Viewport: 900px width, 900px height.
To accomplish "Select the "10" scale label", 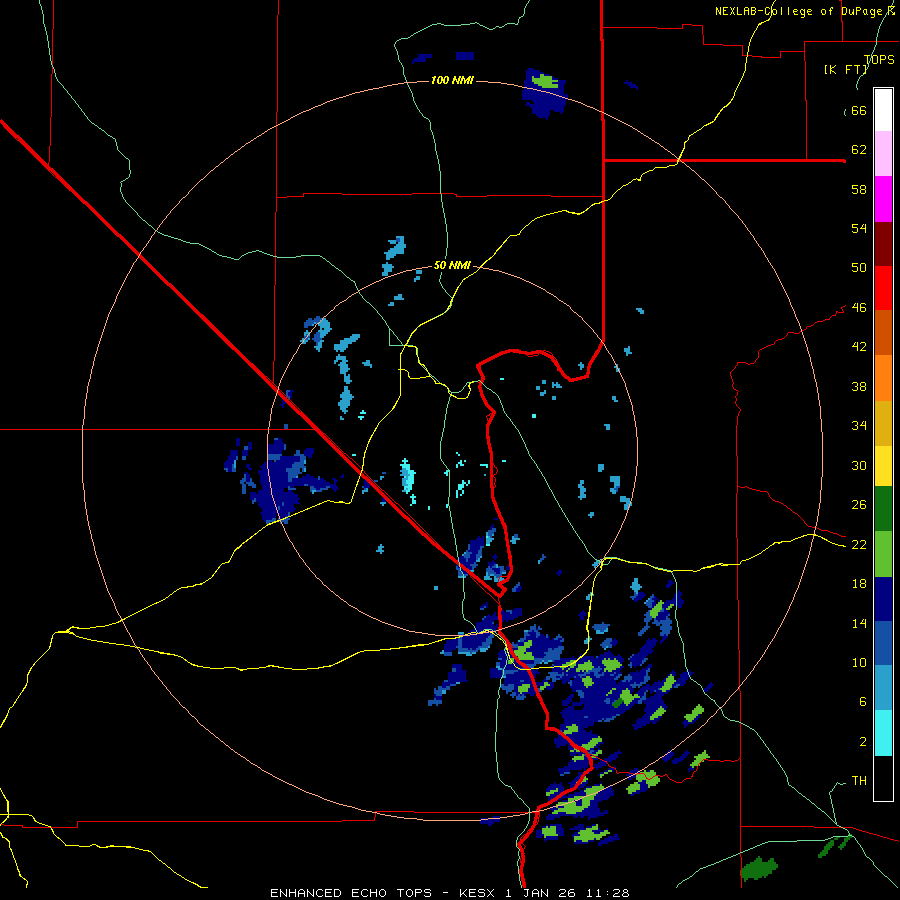I will (859, 662).
